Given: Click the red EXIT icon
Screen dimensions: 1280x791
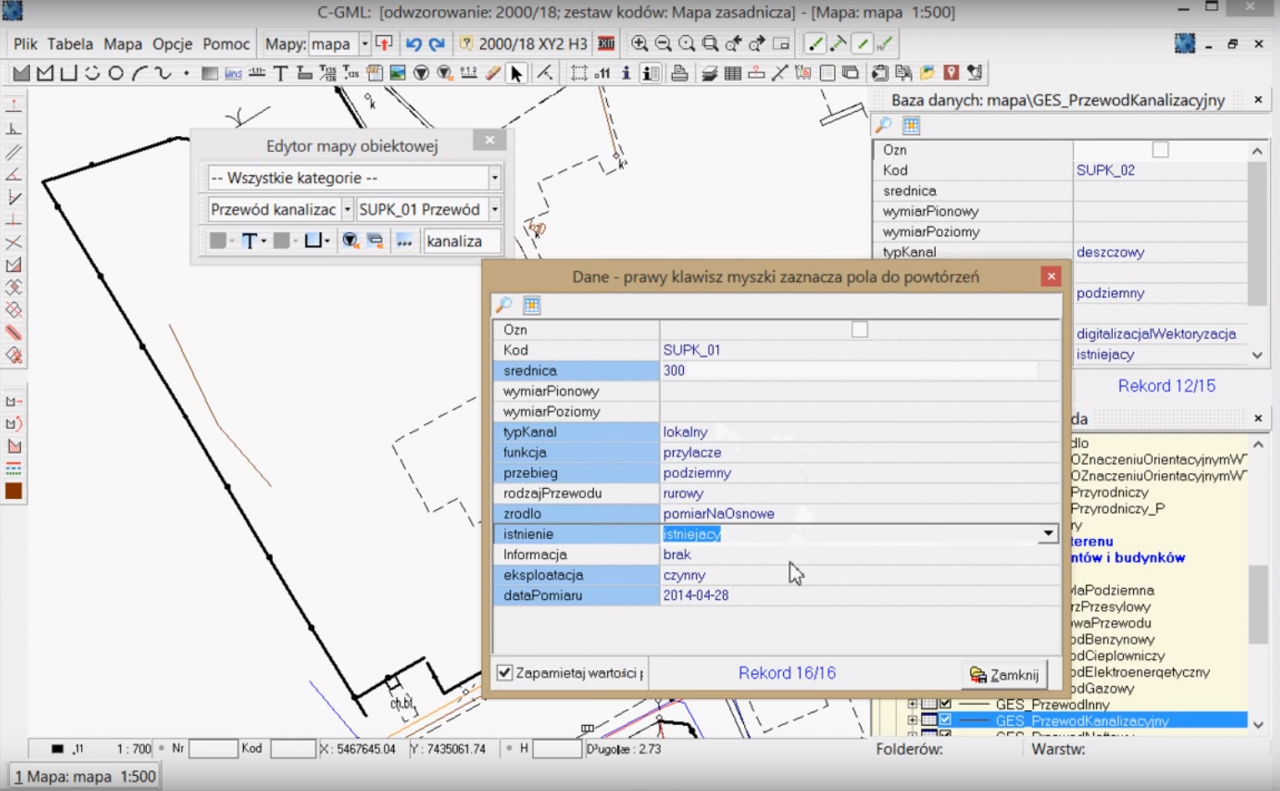Looking at the screenshot, I should (606, 44).
